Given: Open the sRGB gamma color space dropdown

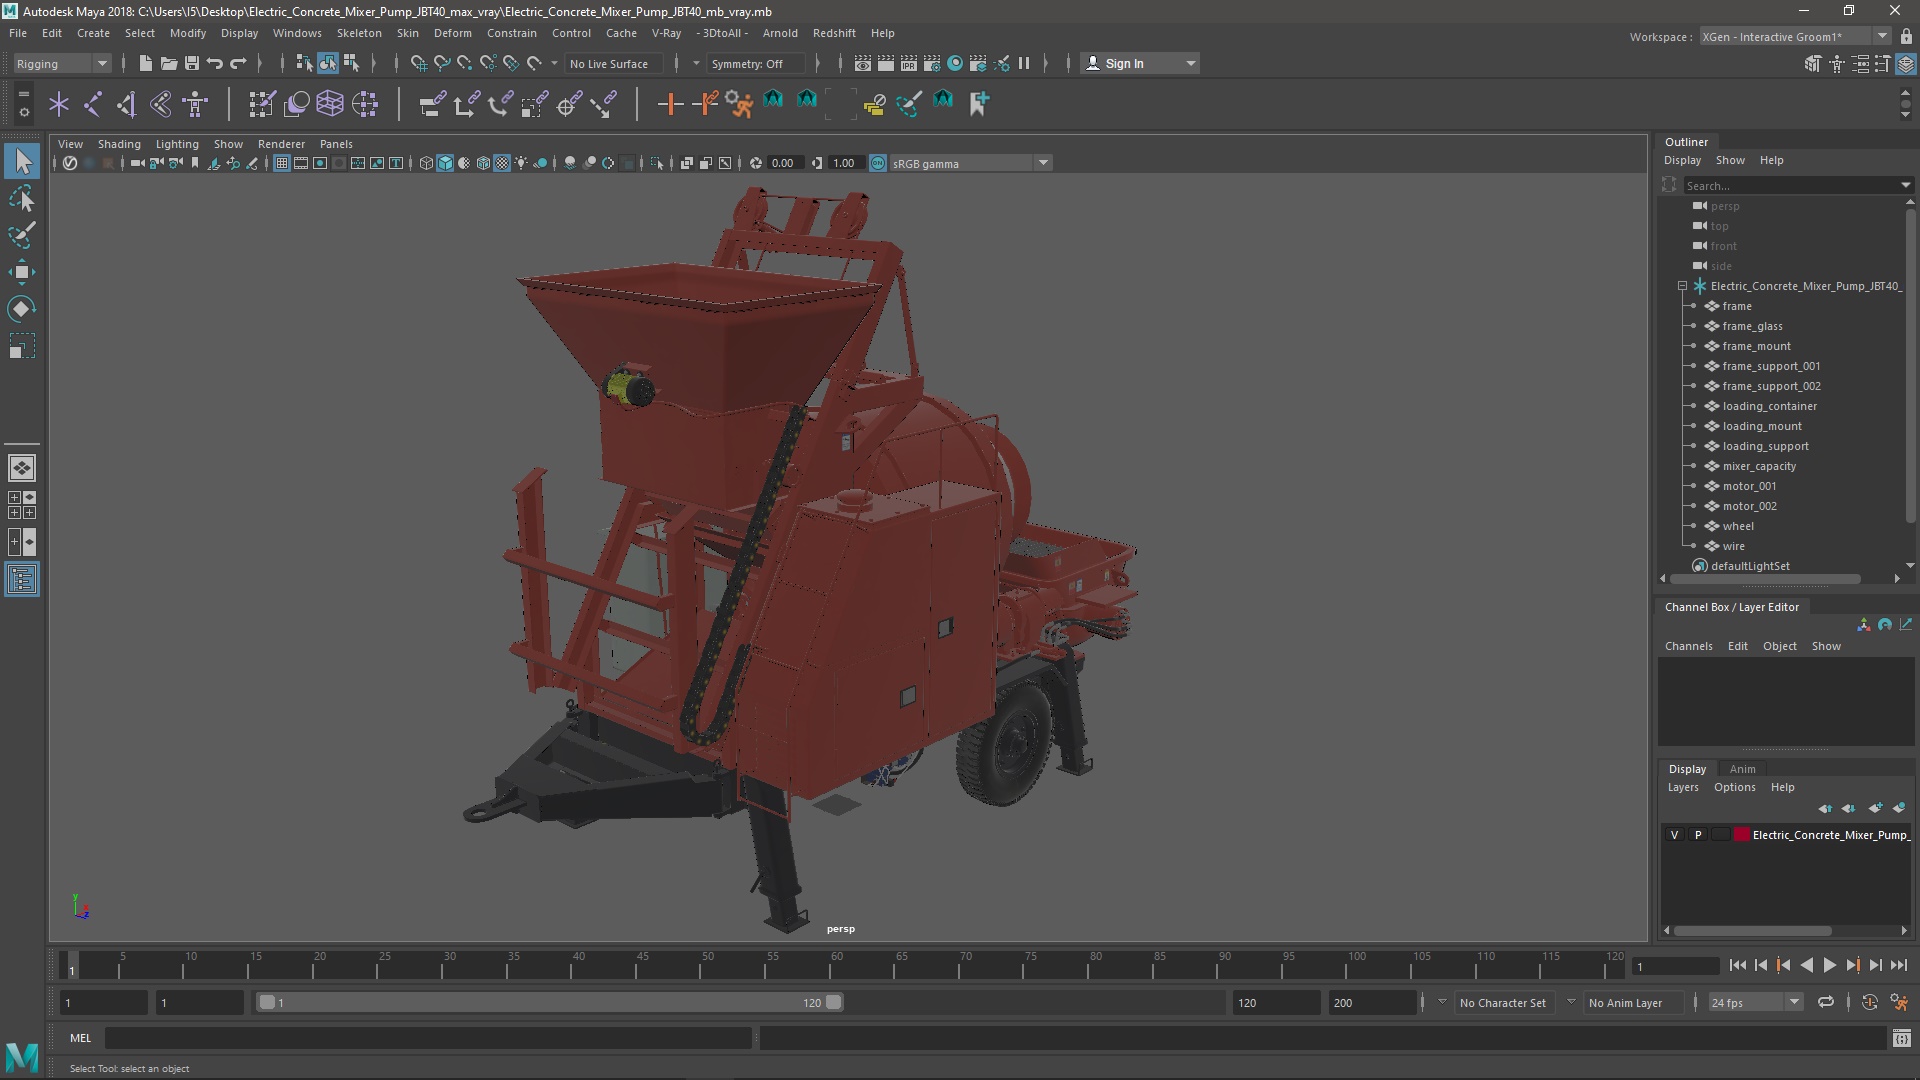Looking at the screenshot, I should (x=969, y=163).
